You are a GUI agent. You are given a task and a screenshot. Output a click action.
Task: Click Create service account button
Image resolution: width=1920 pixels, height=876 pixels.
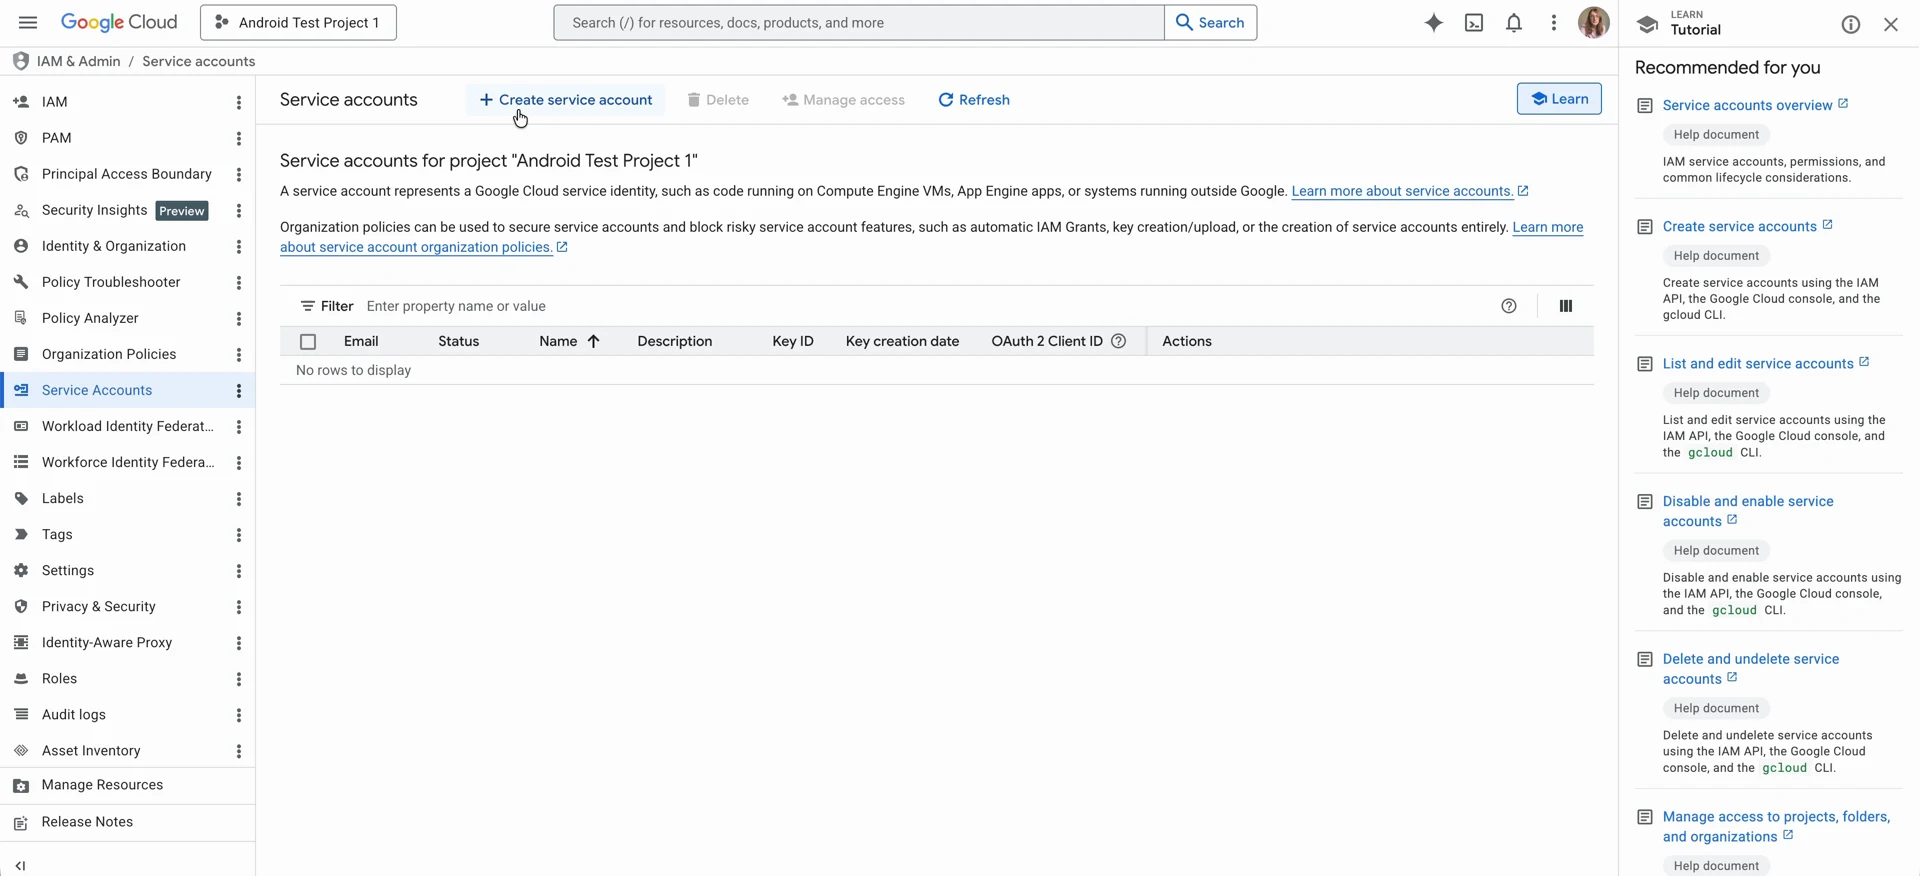(566, 100)
